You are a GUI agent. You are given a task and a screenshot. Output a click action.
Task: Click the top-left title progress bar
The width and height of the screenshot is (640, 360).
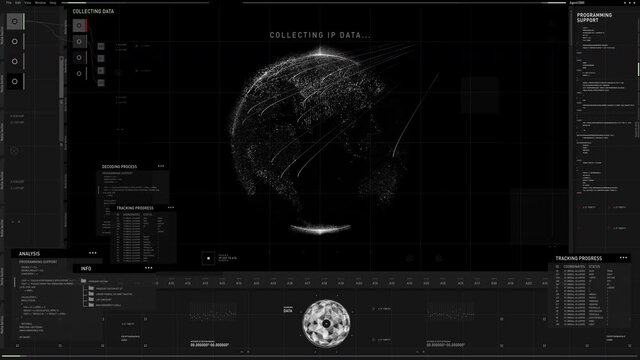135,3
